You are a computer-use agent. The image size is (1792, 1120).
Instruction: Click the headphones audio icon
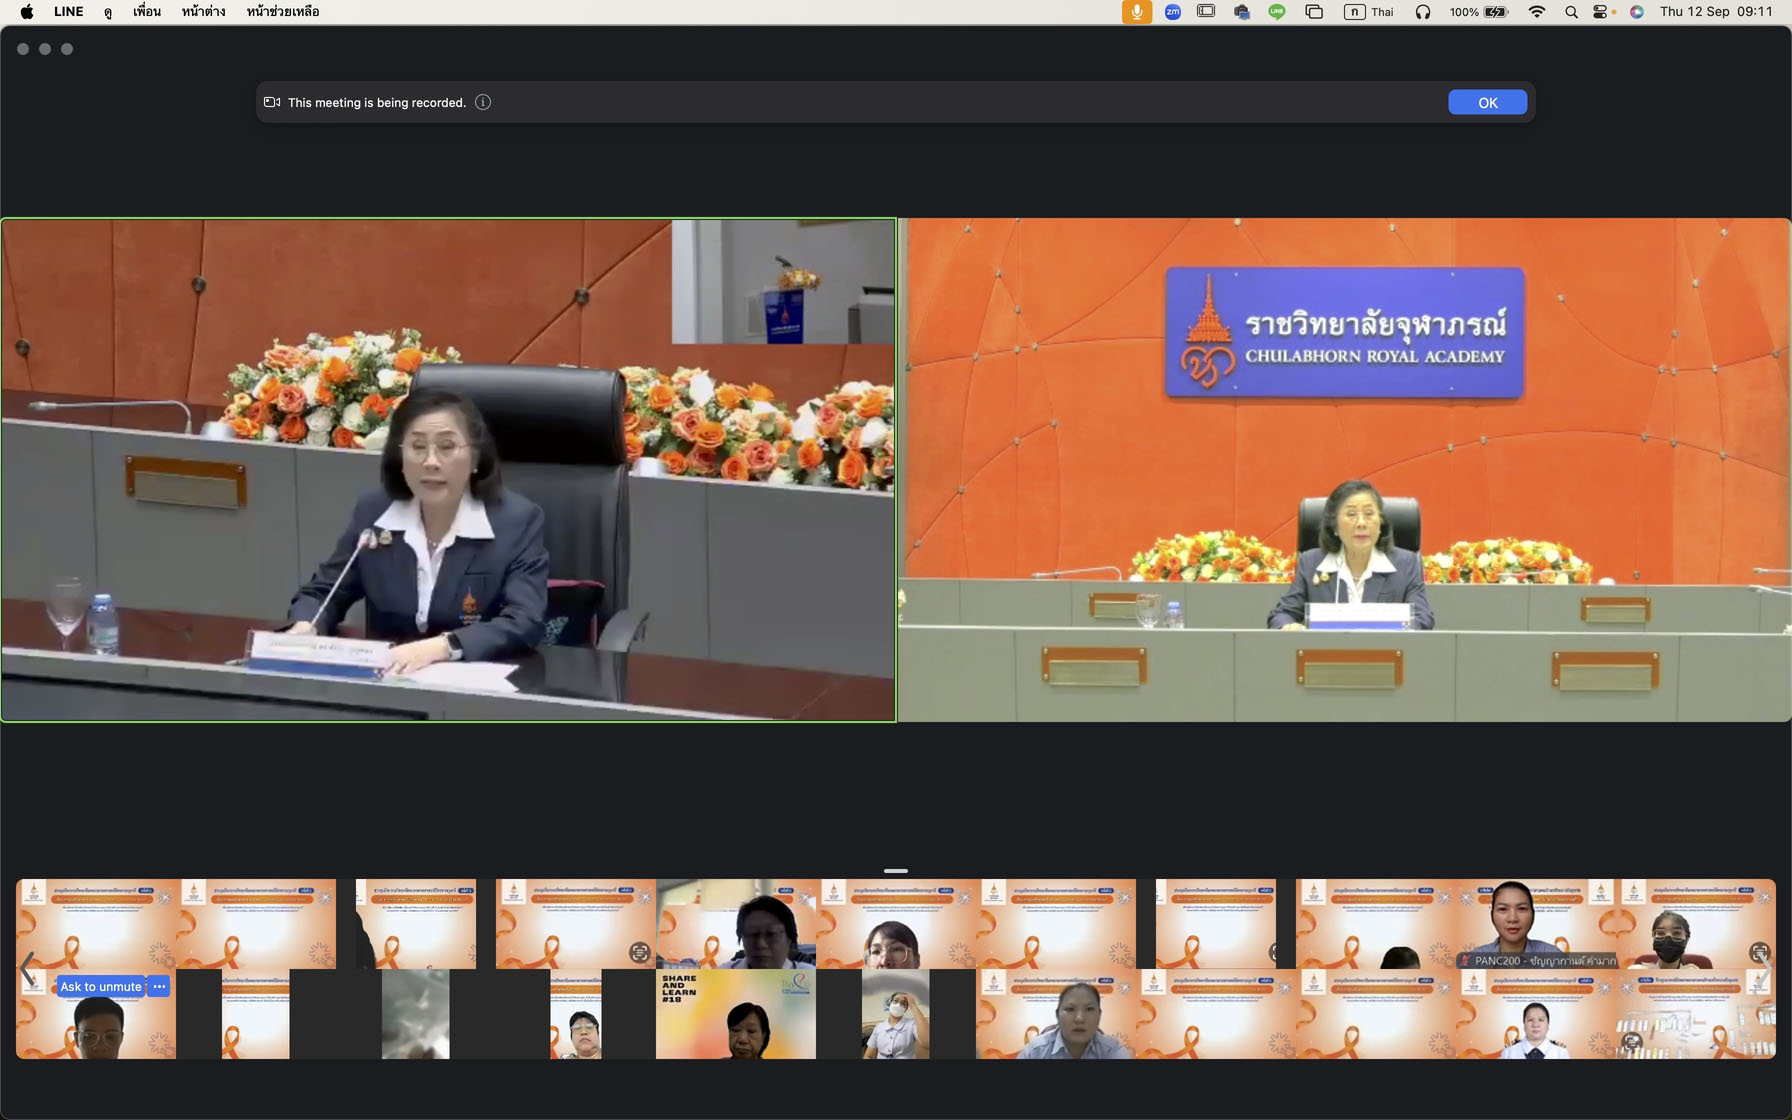pos(1422,12)
